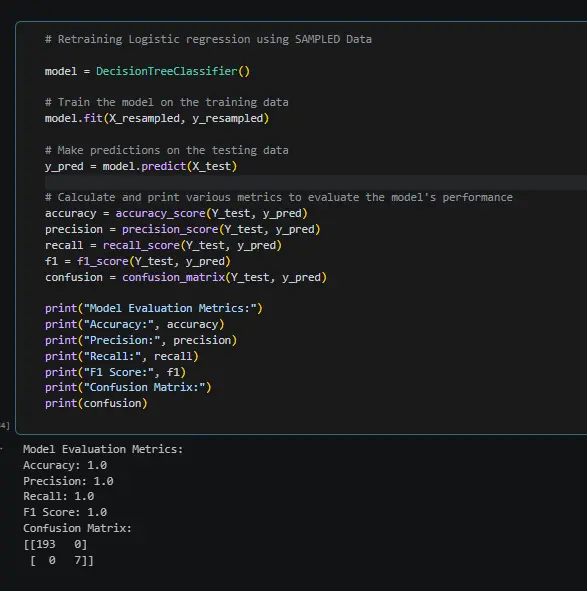Click the comment about calculating metrics
This screenshot has height=591, width=587.
tap(279, 197)
